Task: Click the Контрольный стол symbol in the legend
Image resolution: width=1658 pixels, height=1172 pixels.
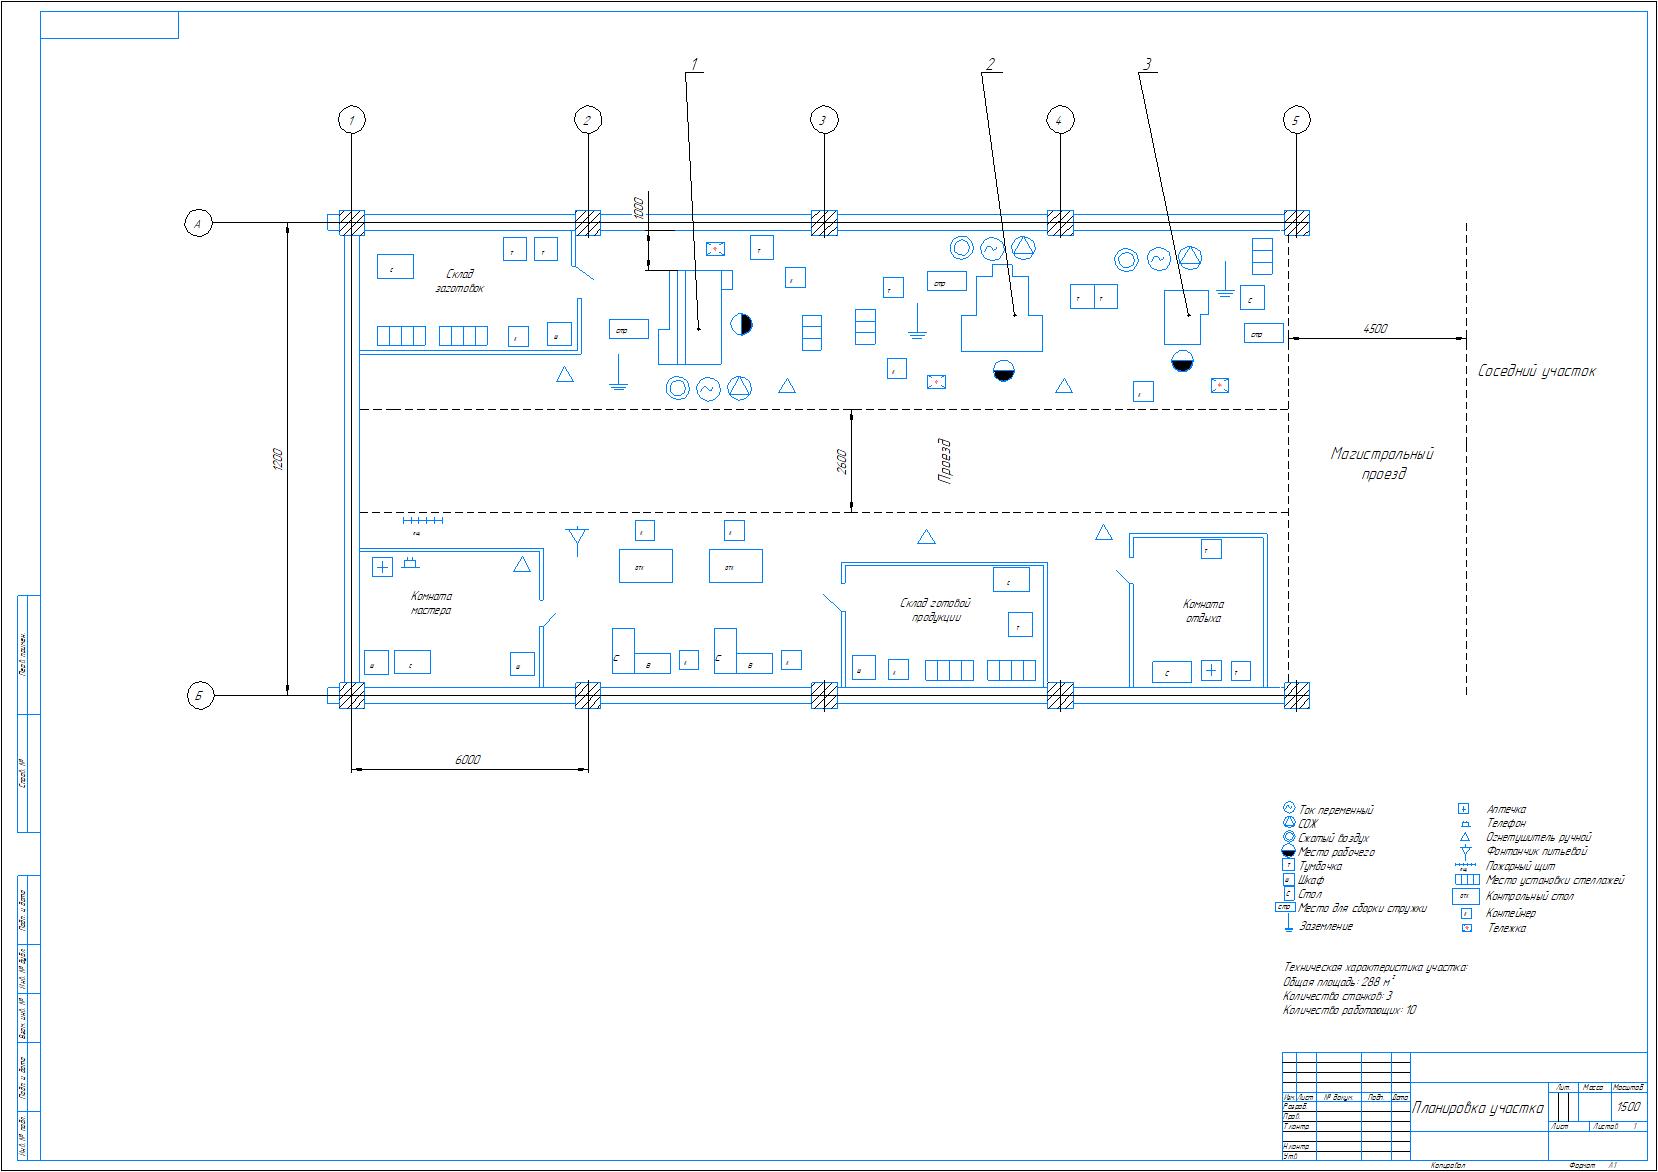Action: pyautogui.click(x=1465, y=897)
